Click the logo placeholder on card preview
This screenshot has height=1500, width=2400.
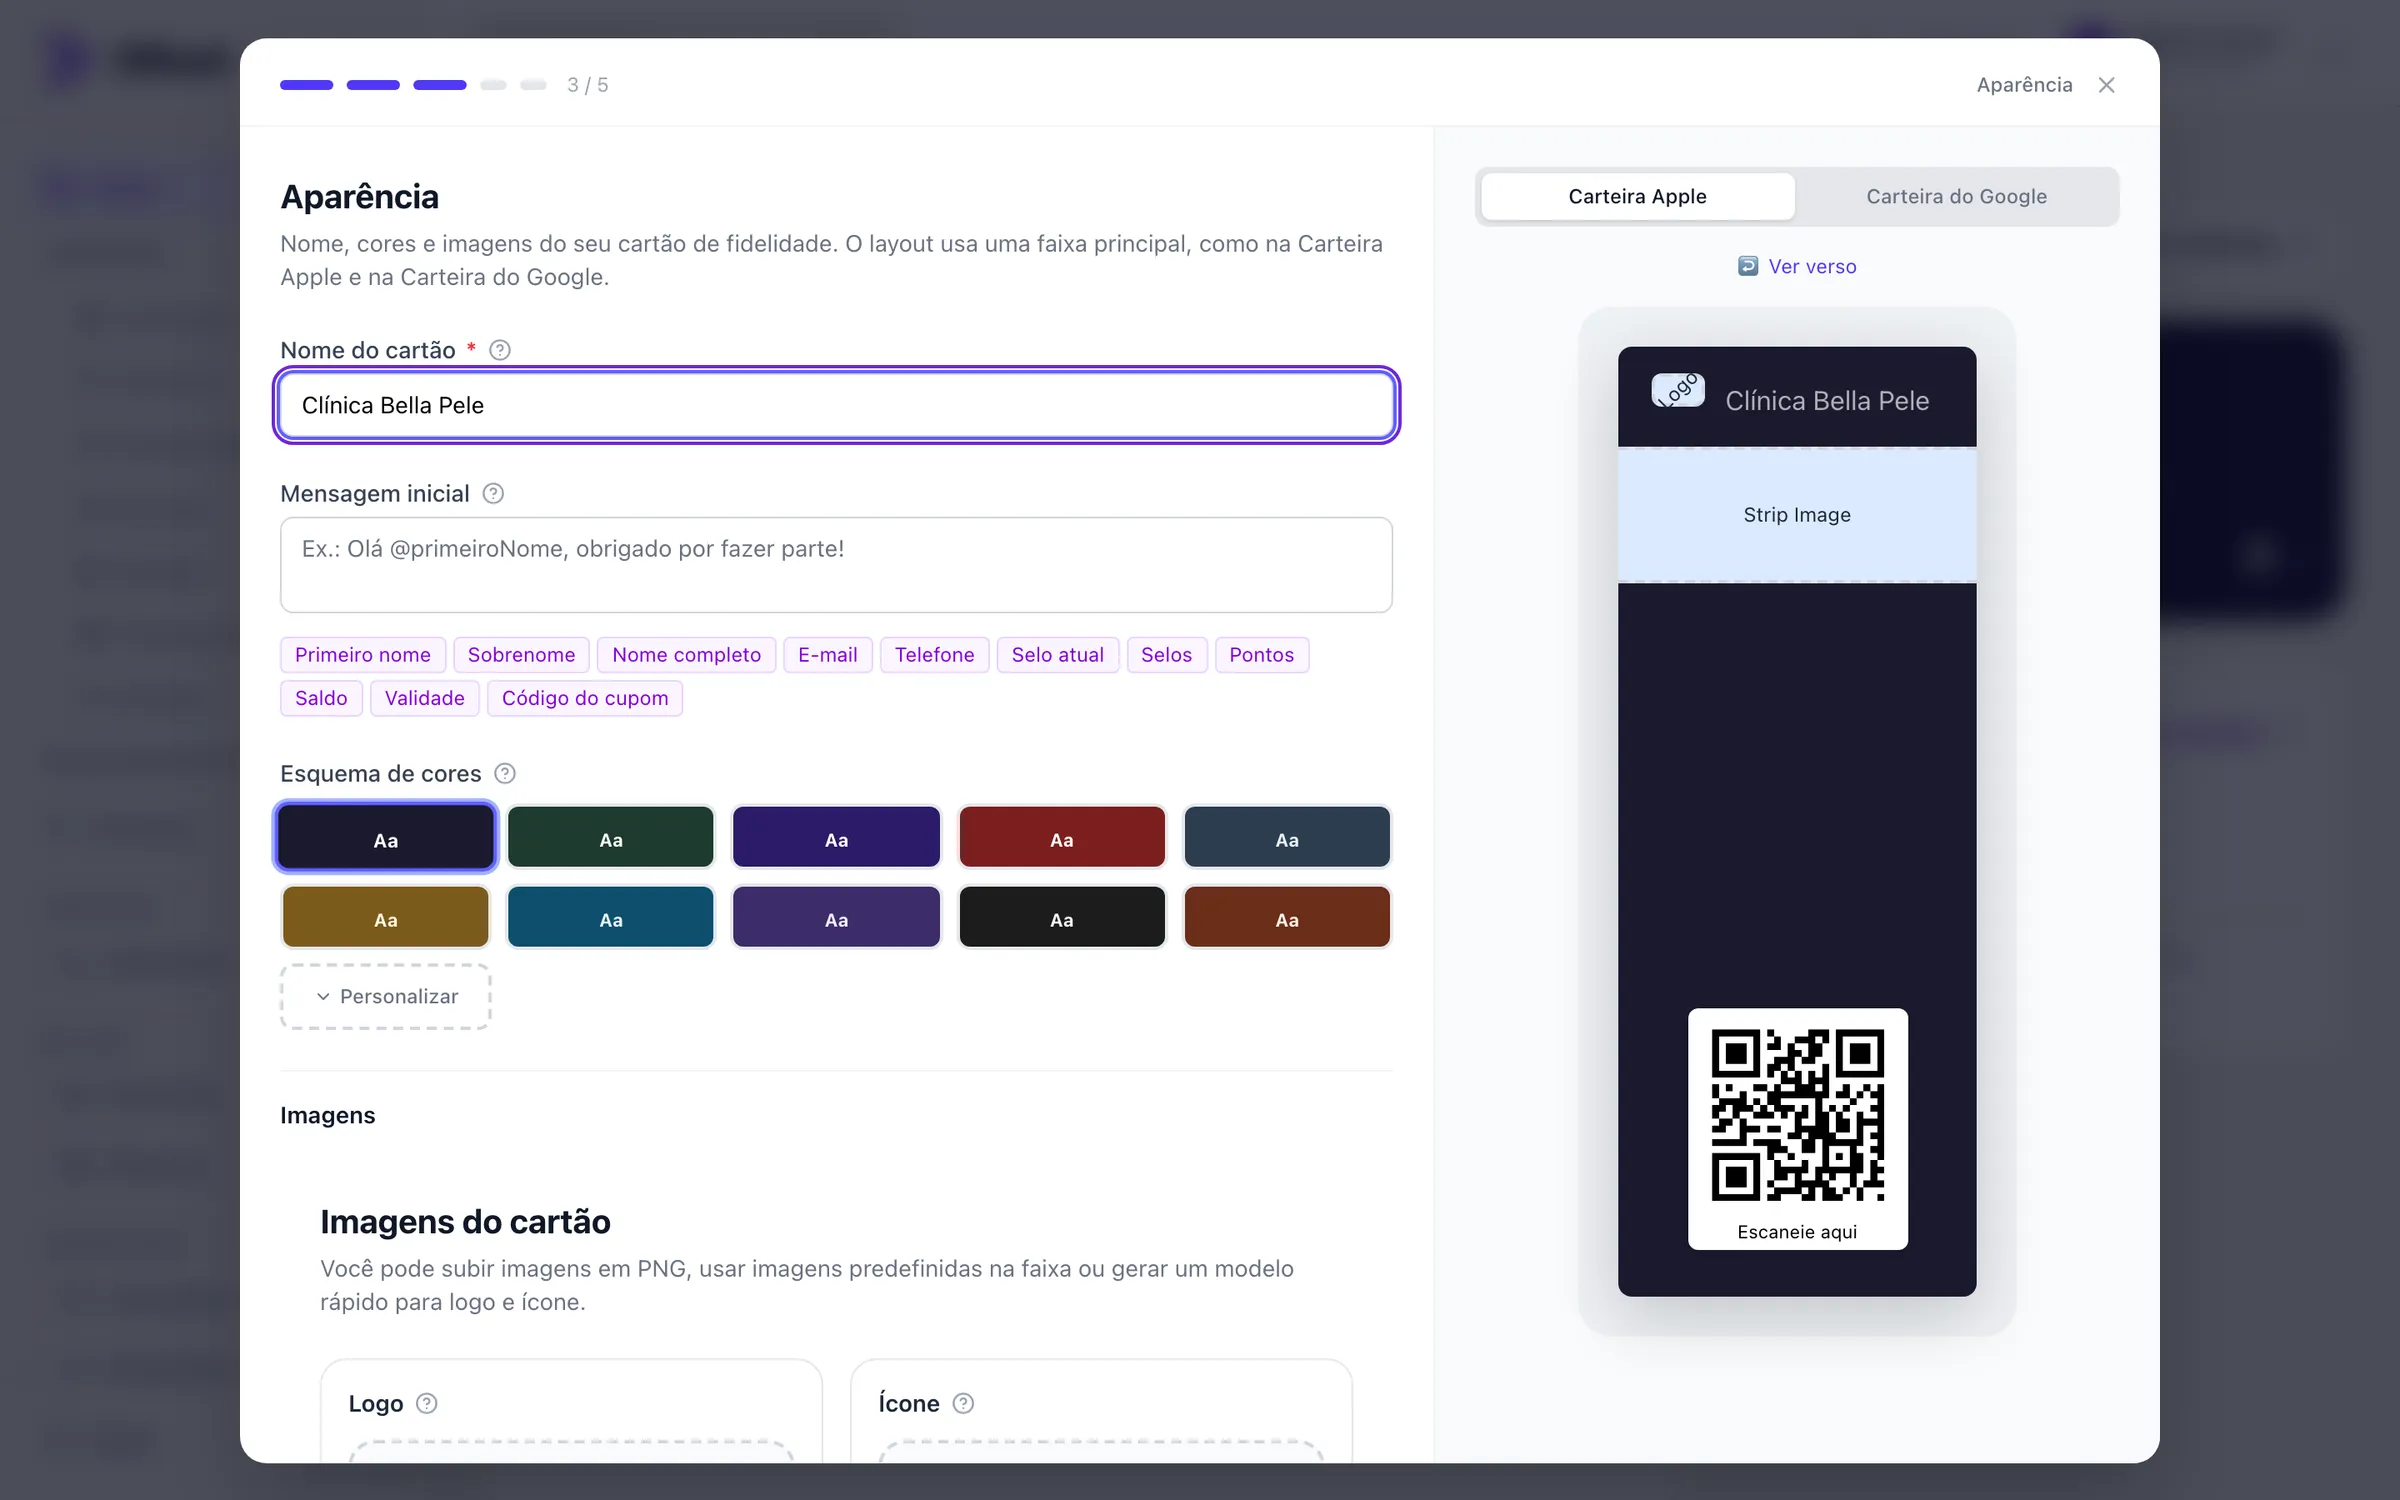pyautogui.click(x=1678, y=390)
